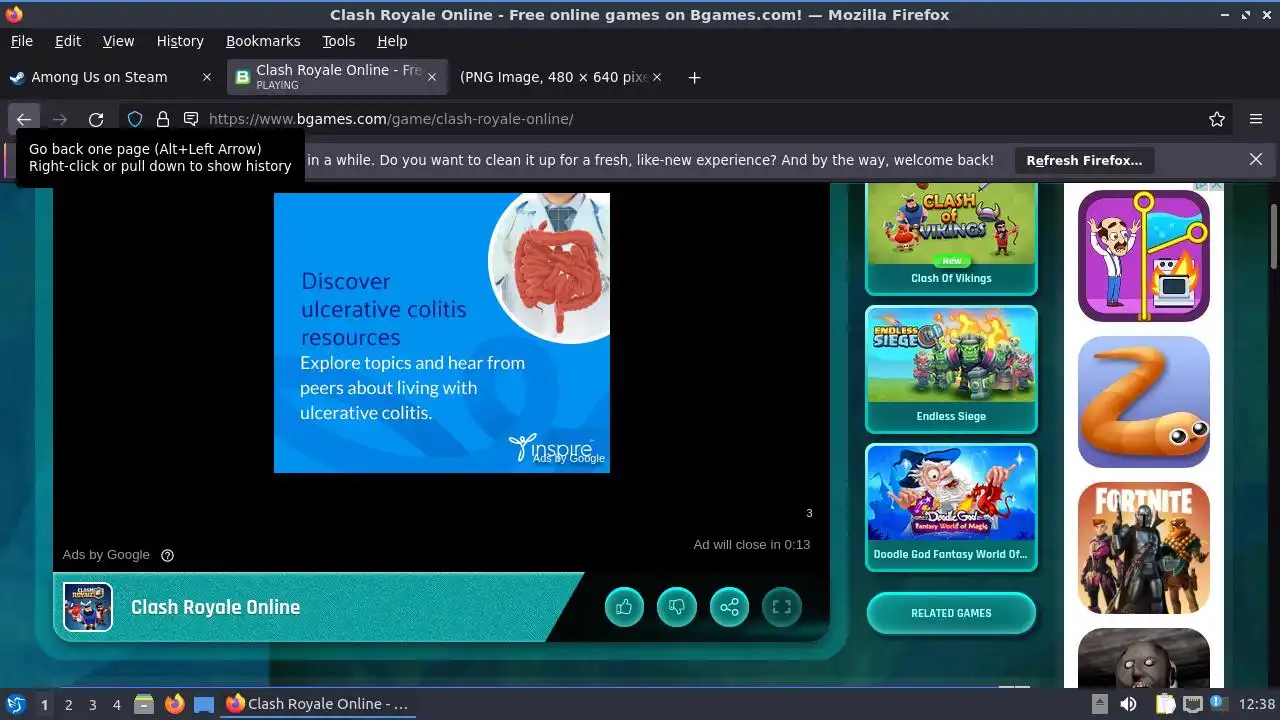Close the PNG Image tab
This screenshot has width=1280, height=720.
point(657,77)
